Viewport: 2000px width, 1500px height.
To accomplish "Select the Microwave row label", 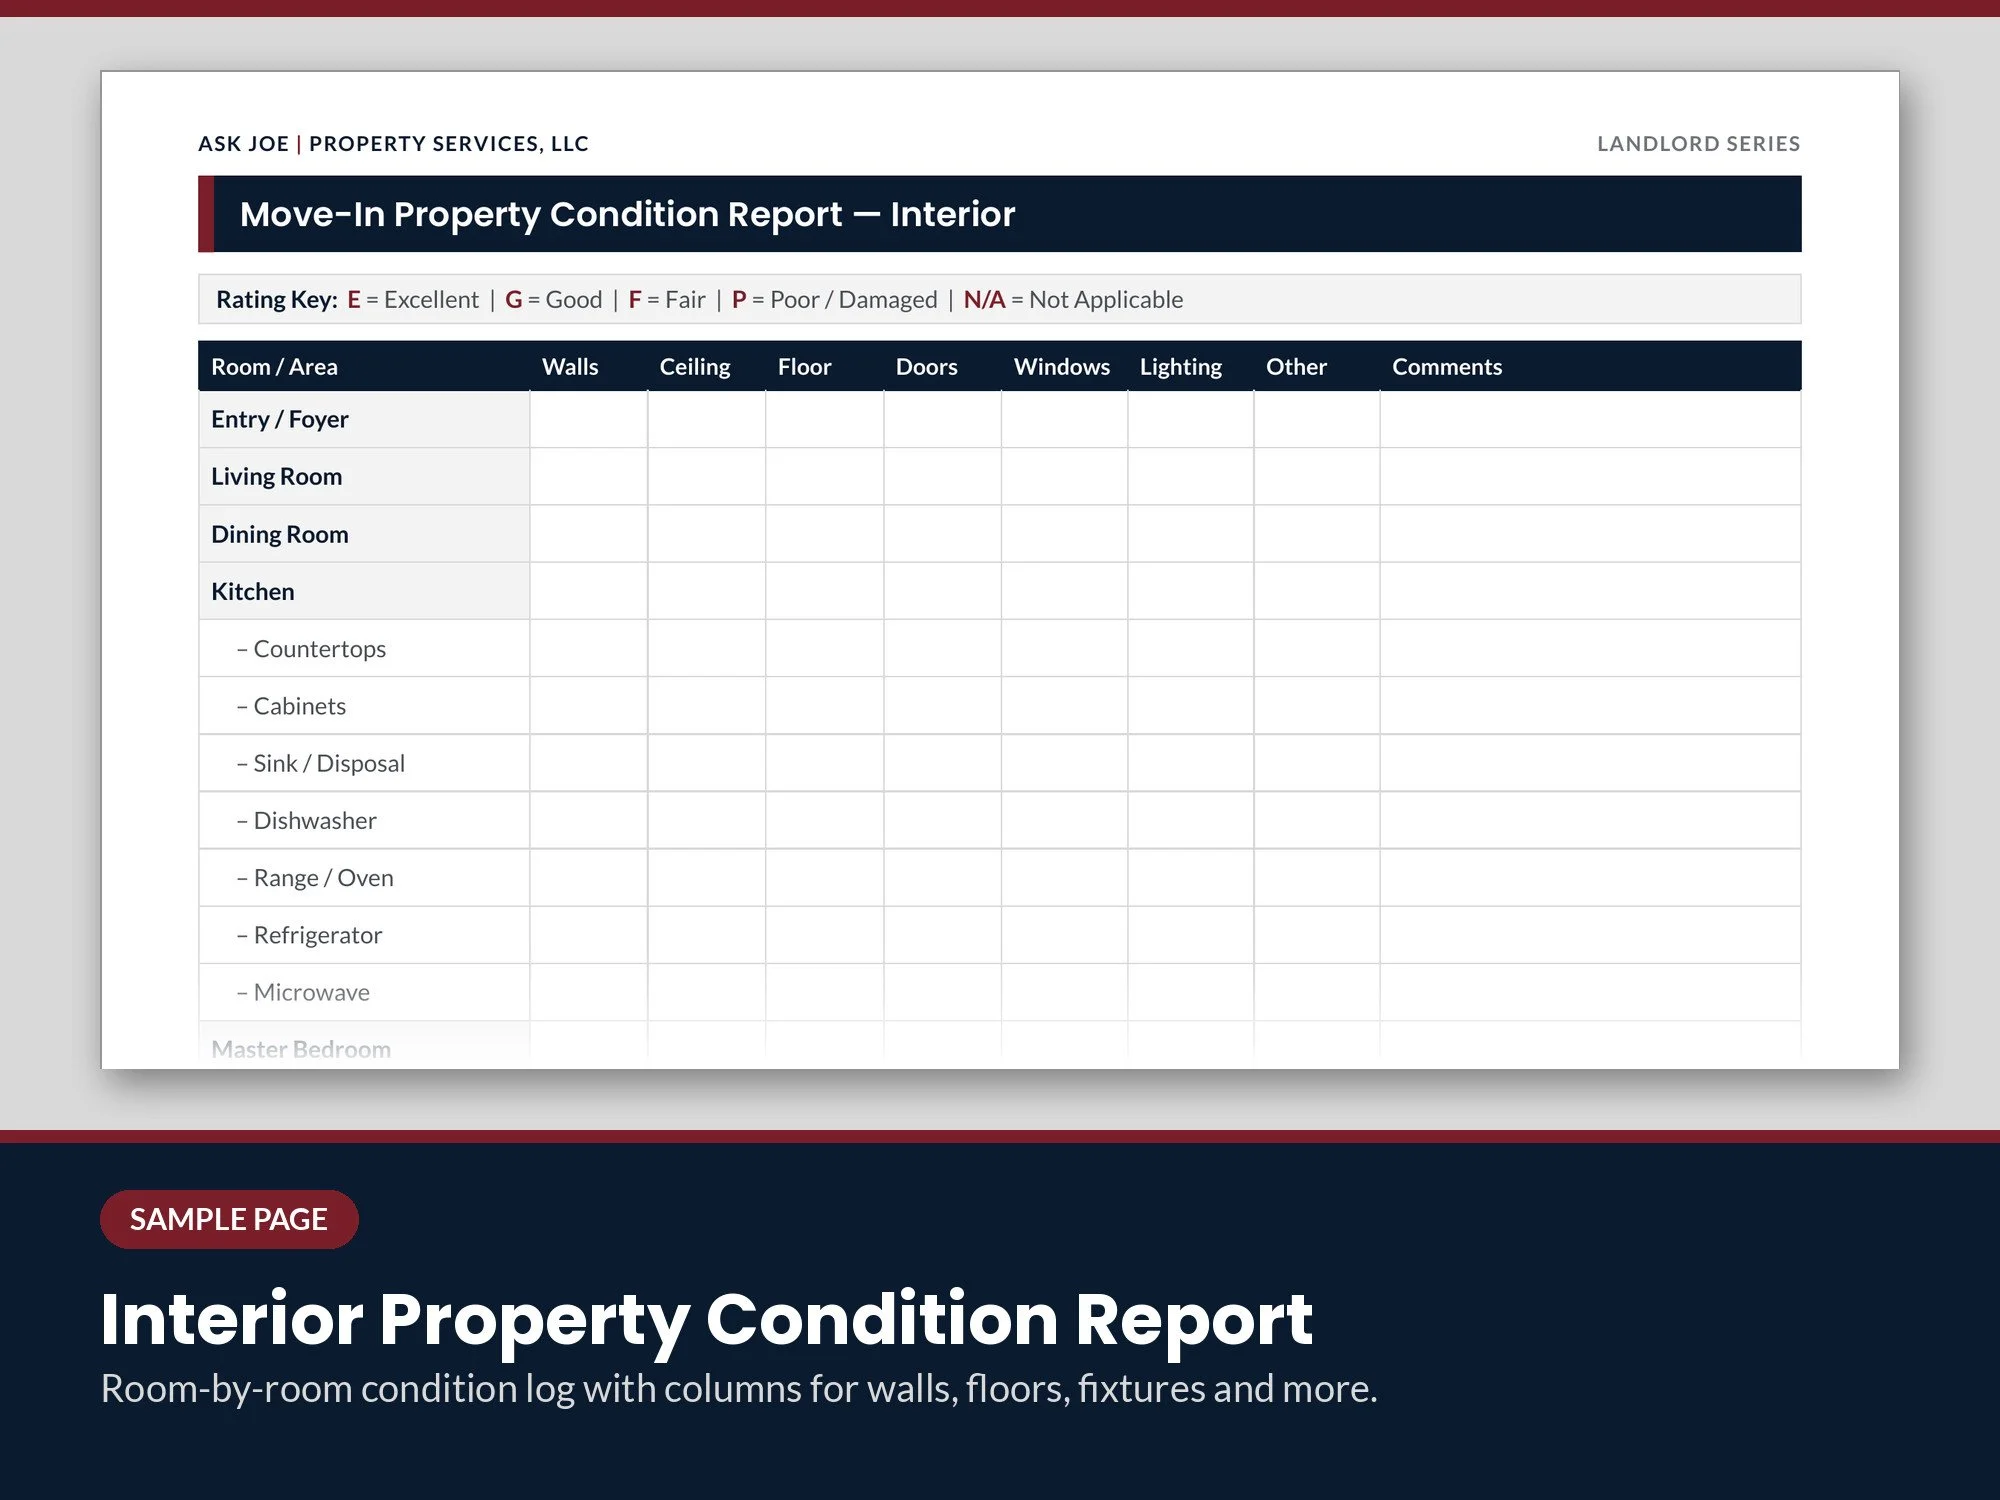I will point(303,992).
